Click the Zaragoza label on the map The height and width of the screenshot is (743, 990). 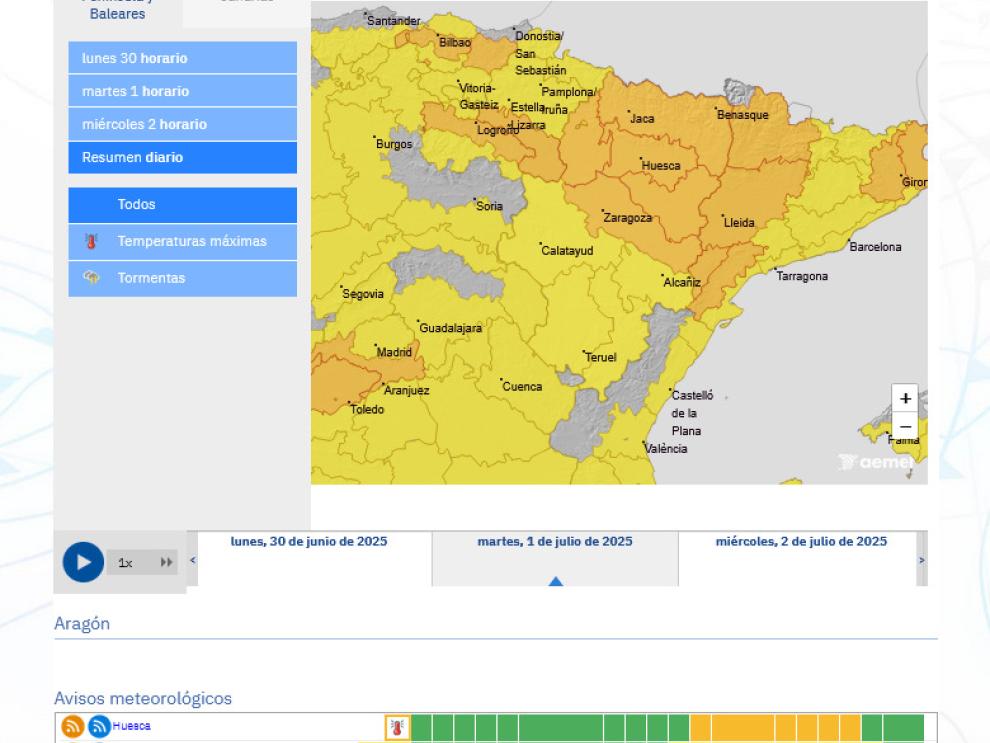[627, 218]
